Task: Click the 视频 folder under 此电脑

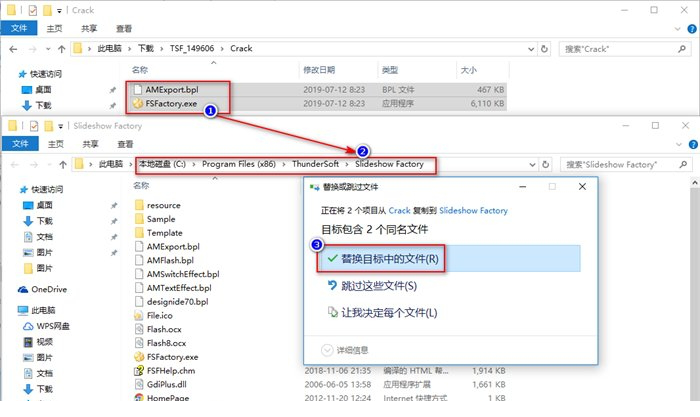Action: pyautogui.click(x=45, y=341)
